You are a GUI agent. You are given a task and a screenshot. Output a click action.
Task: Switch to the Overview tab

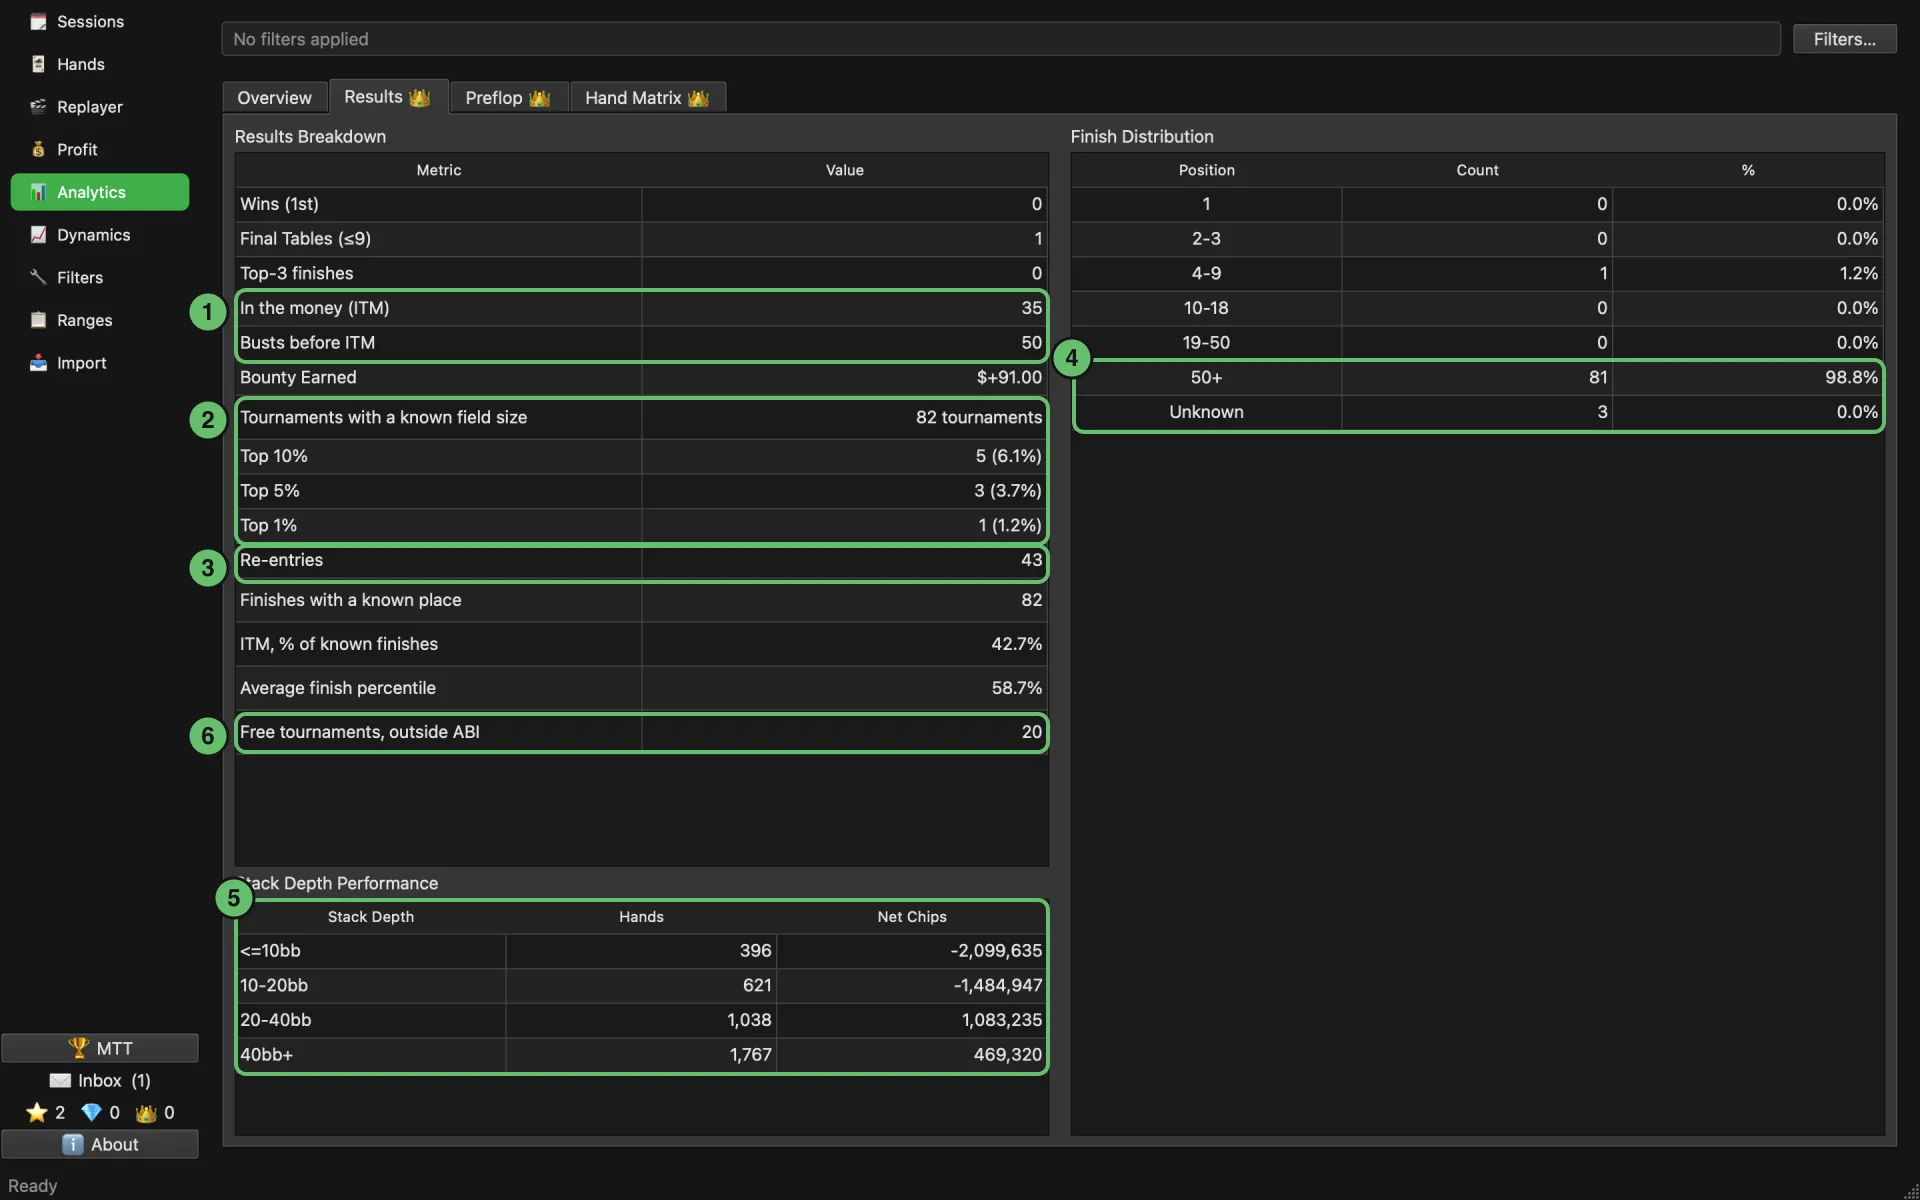(275, 98)
